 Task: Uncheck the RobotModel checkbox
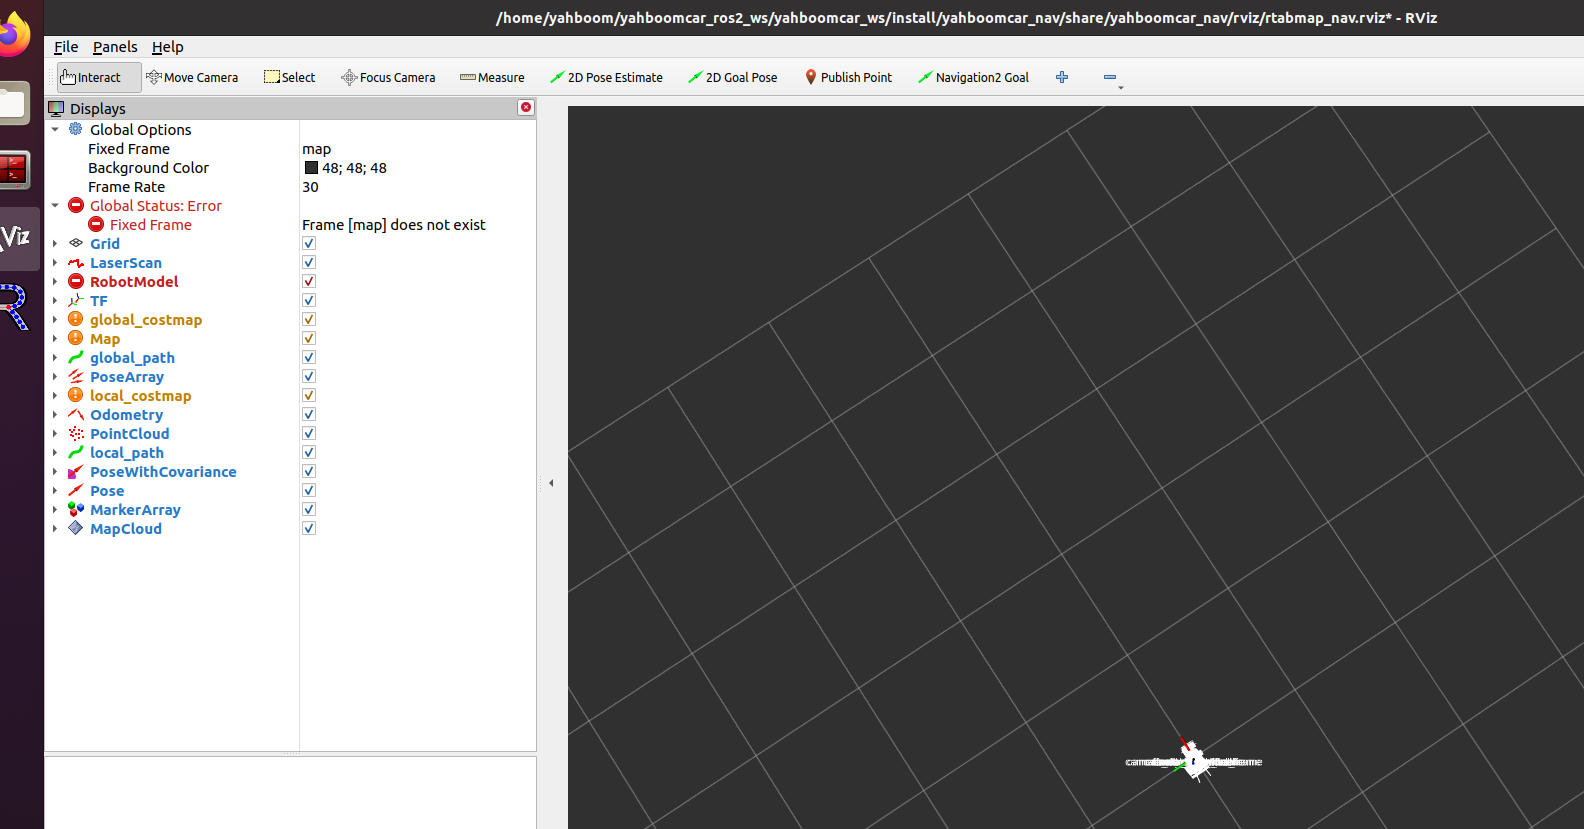pyautogui.click(x=309, y=281)
